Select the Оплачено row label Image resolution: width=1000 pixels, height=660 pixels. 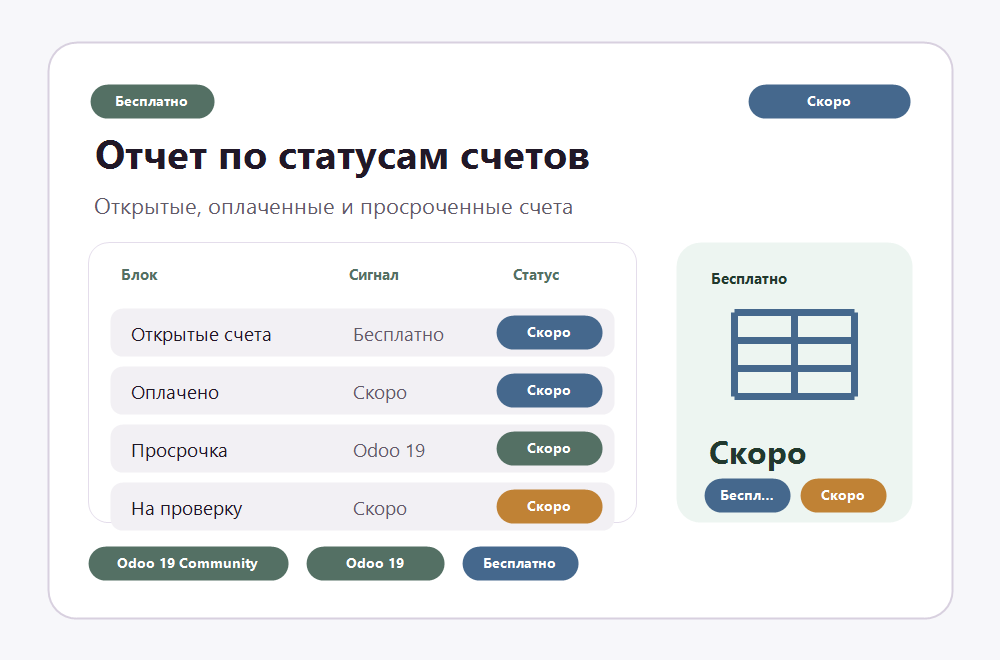pyautogui.click(x=175, y=393)
